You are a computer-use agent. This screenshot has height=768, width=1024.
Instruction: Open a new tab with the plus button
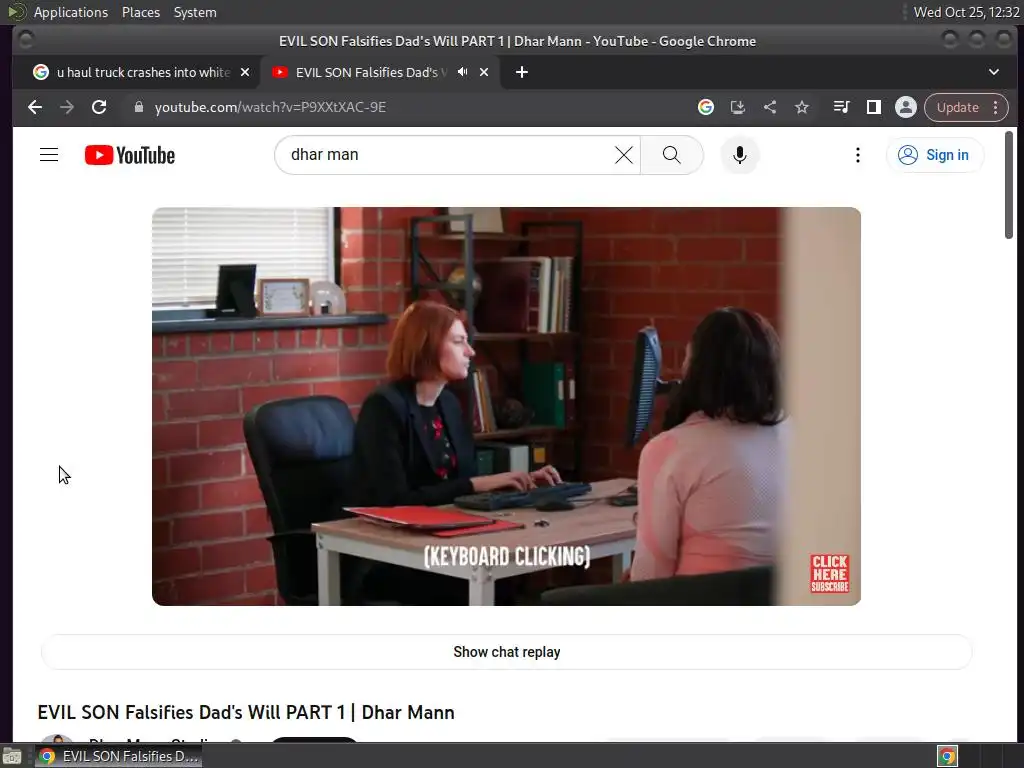pos(521,72)
